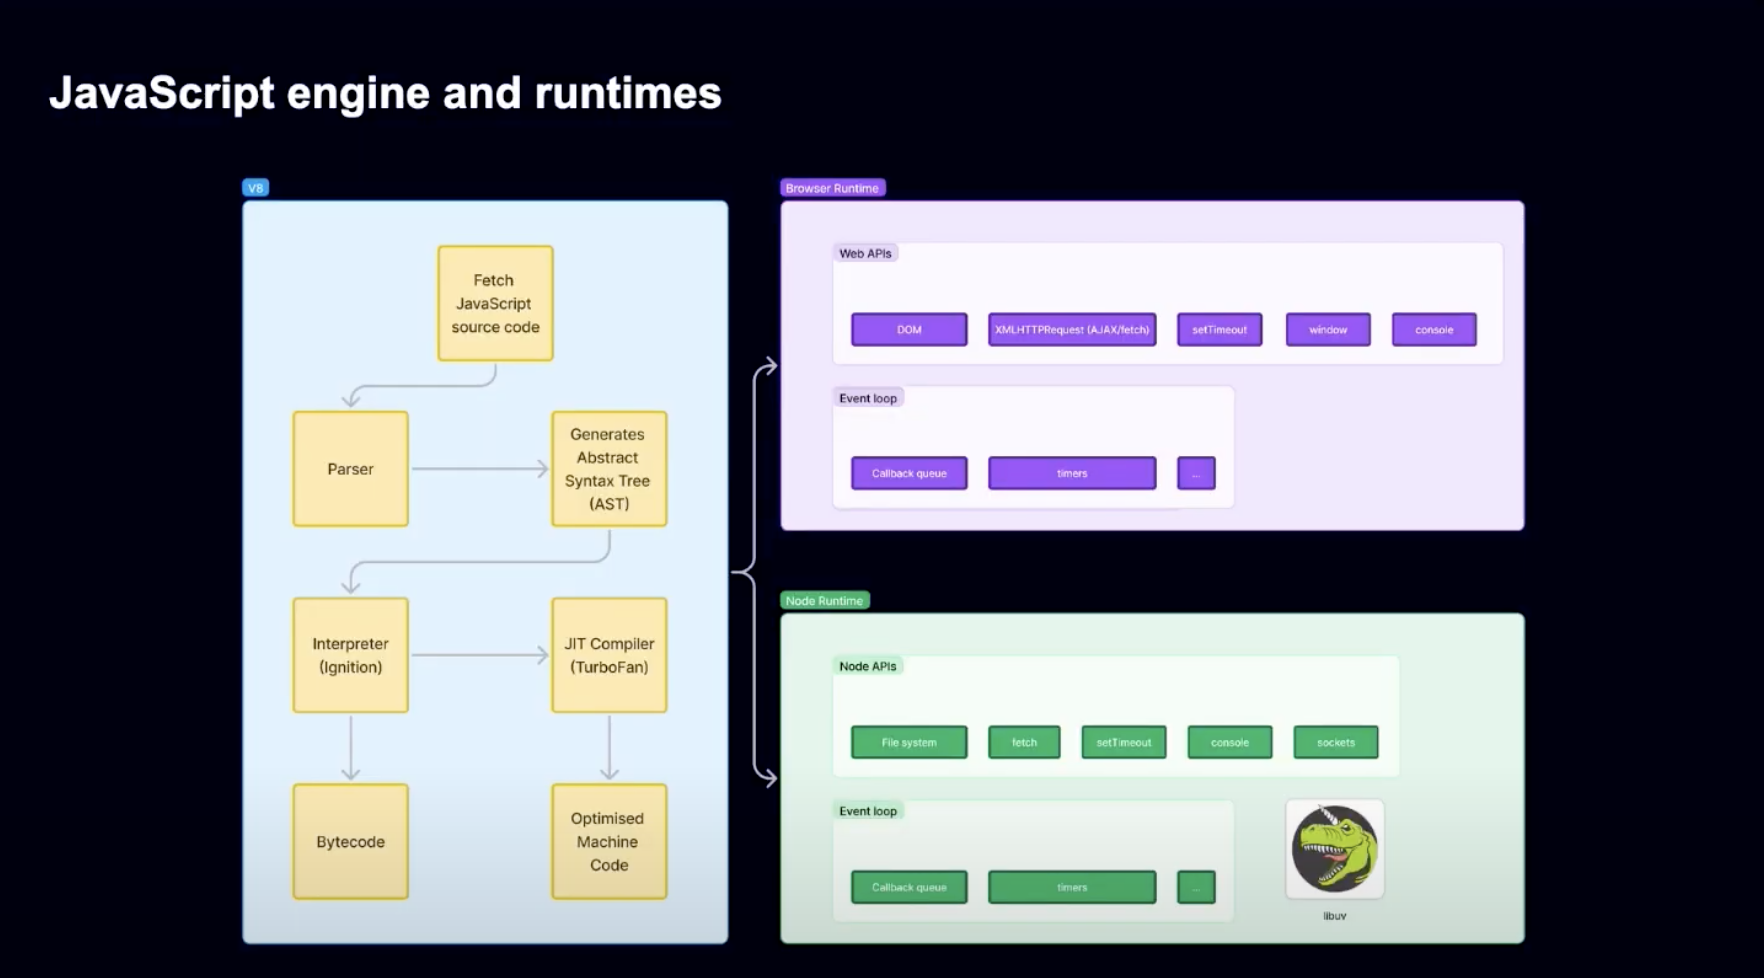
Task: Click the Interpreter (Ignition) box
Action: click(350, 655)
